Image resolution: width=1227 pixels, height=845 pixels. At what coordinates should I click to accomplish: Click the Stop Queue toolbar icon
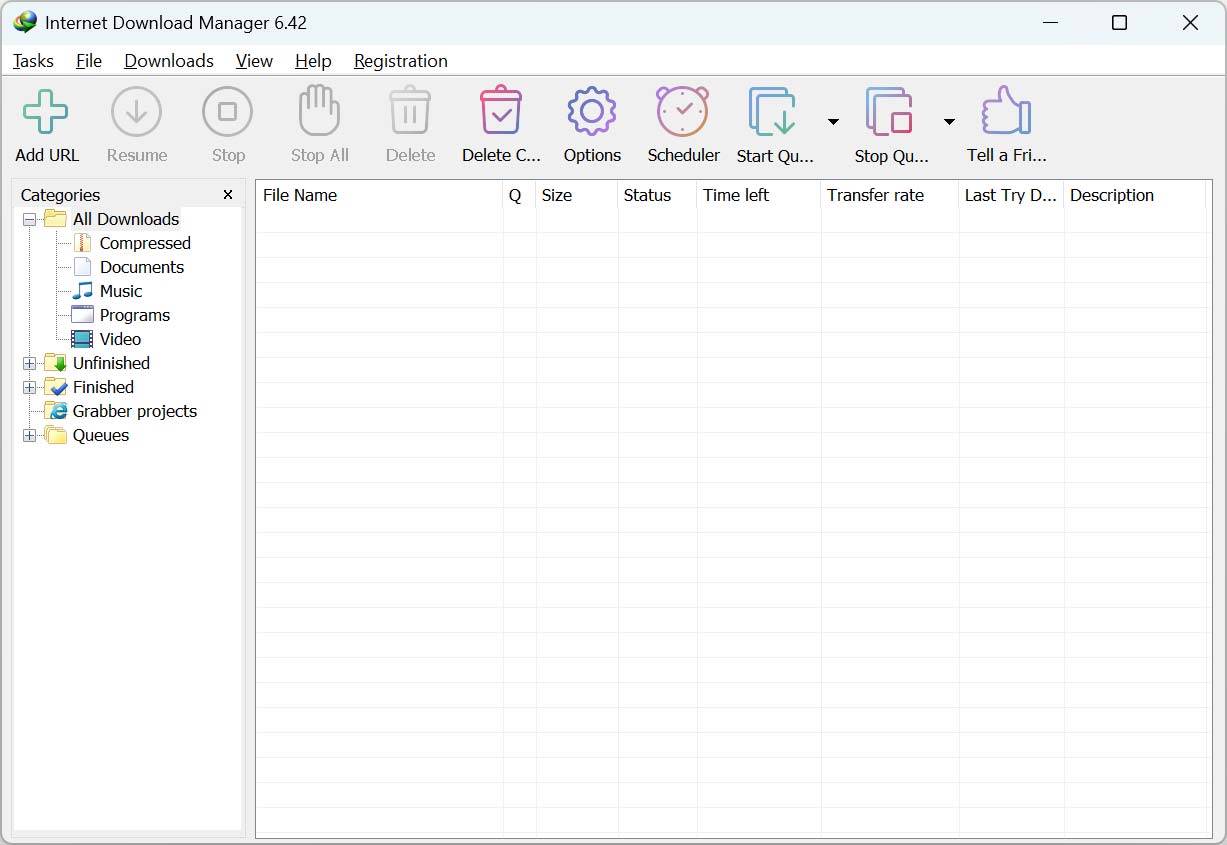pyautogui.click(x=890, y=112)
